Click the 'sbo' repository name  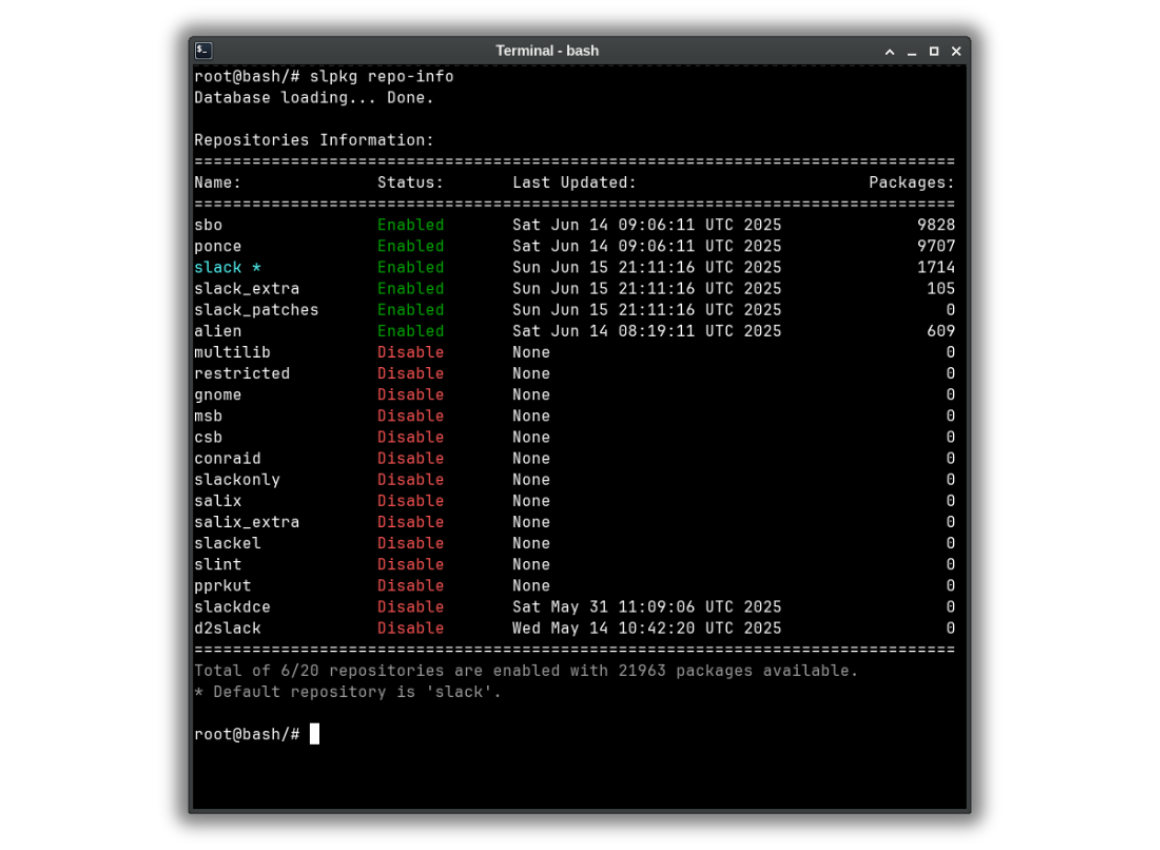[208, 225]
